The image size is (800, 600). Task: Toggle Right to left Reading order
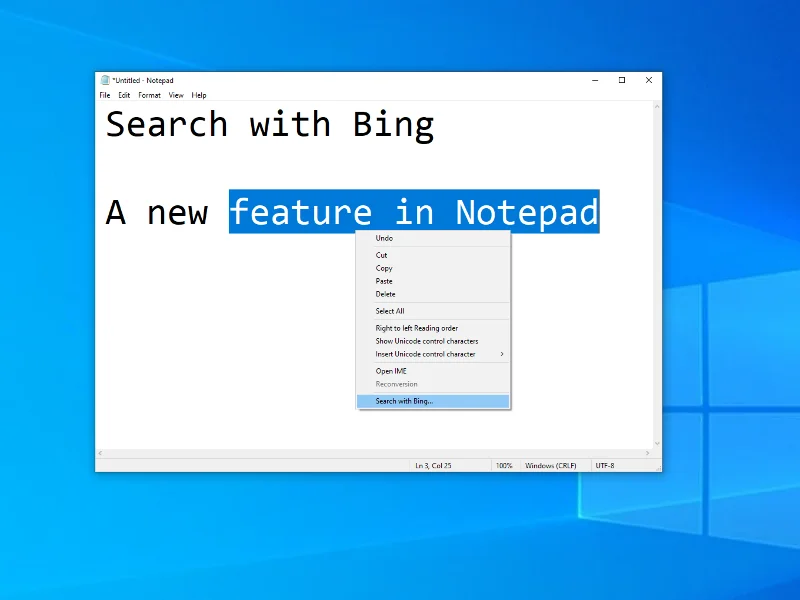pos(433,328)
